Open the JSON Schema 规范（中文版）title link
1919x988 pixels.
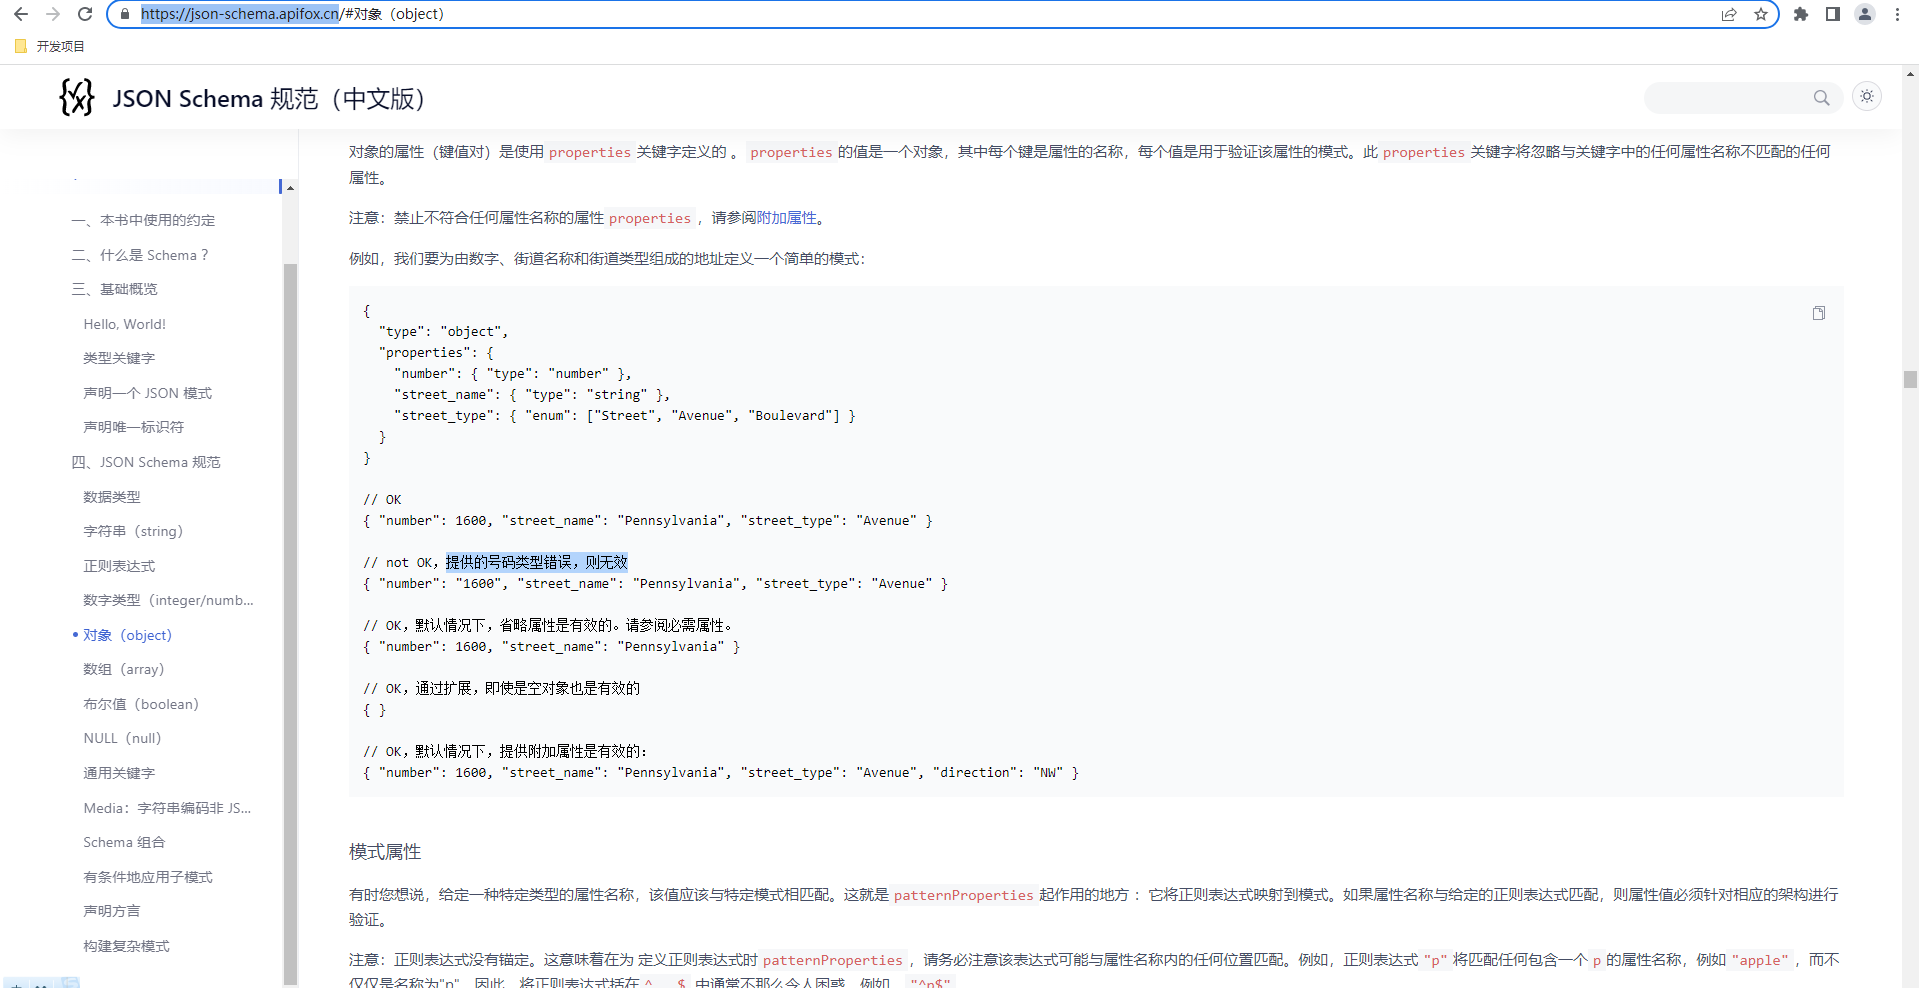[x=272, y=98]
